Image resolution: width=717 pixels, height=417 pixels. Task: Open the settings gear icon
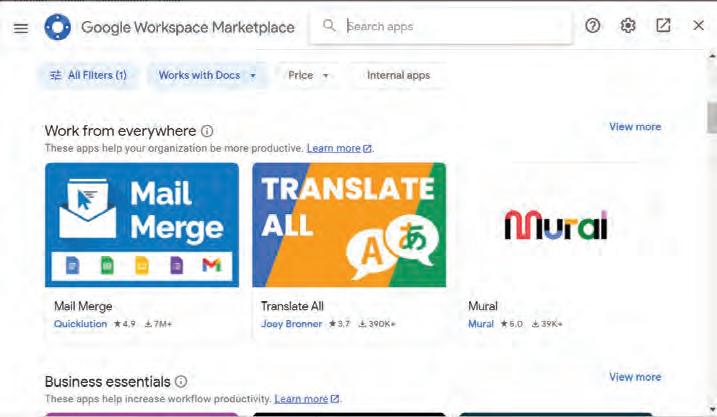point(628,26)
